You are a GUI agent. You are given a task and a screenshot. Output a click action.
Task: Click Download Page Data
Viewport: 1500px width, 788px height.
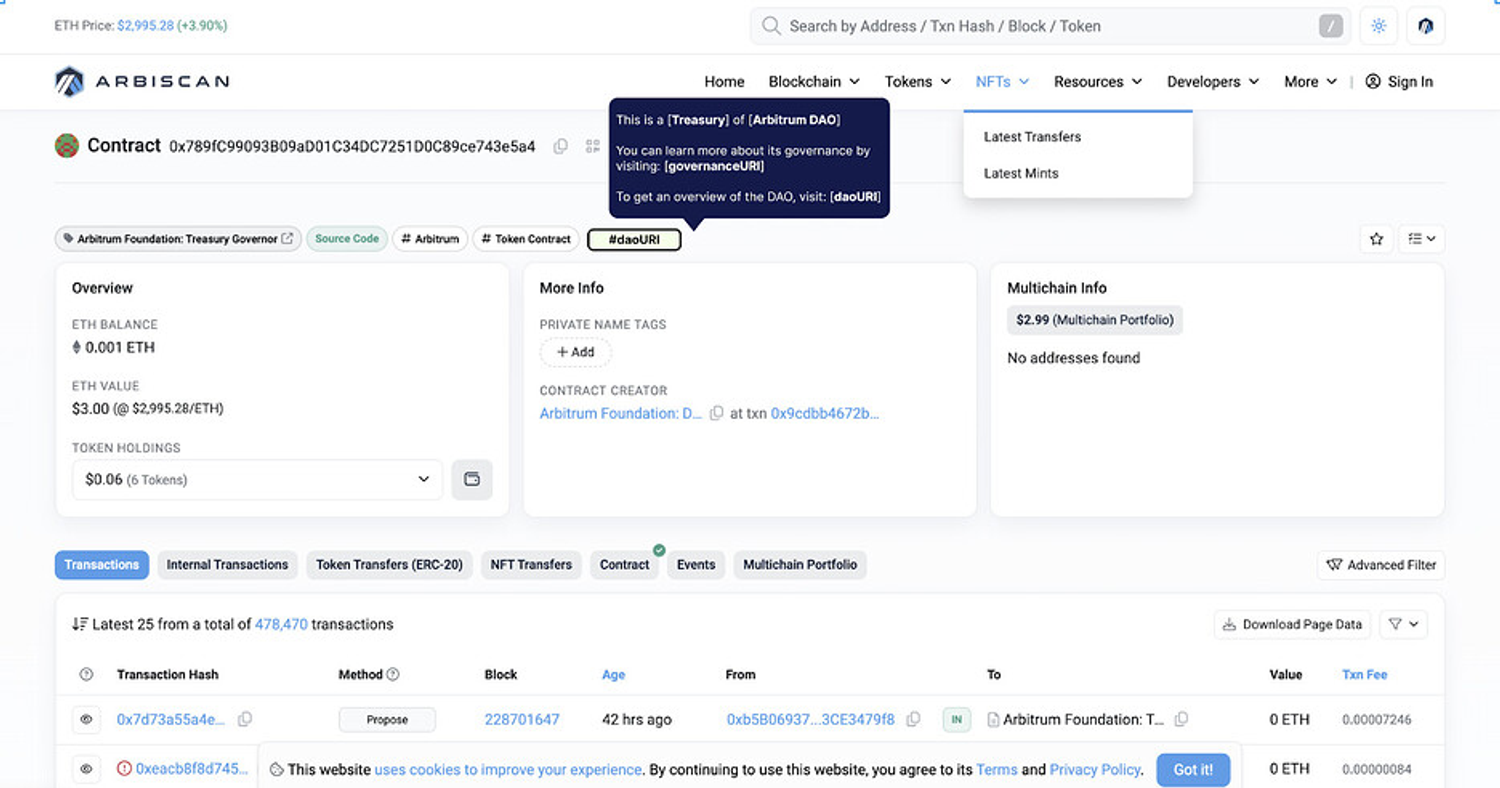[1292, 624]
